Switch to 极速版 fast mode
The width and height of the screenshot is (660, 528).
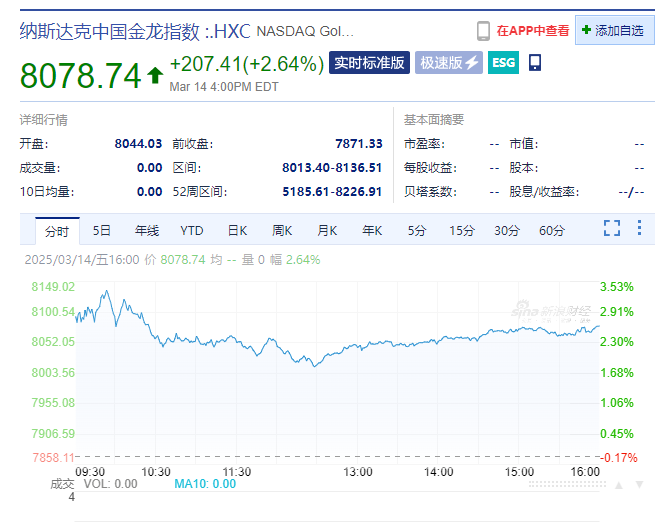coord(448,63)
